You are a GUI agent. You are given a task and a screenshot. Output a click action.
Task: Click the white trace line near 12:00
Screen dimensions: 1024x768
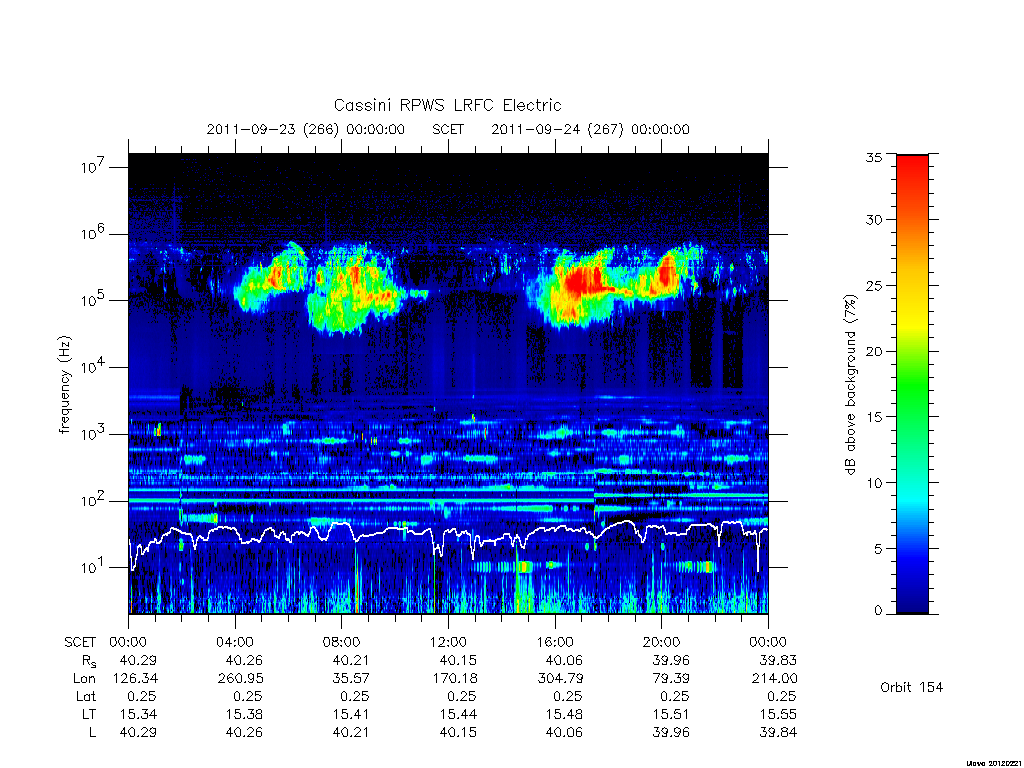pyautogui.click(x=448, y=533)
